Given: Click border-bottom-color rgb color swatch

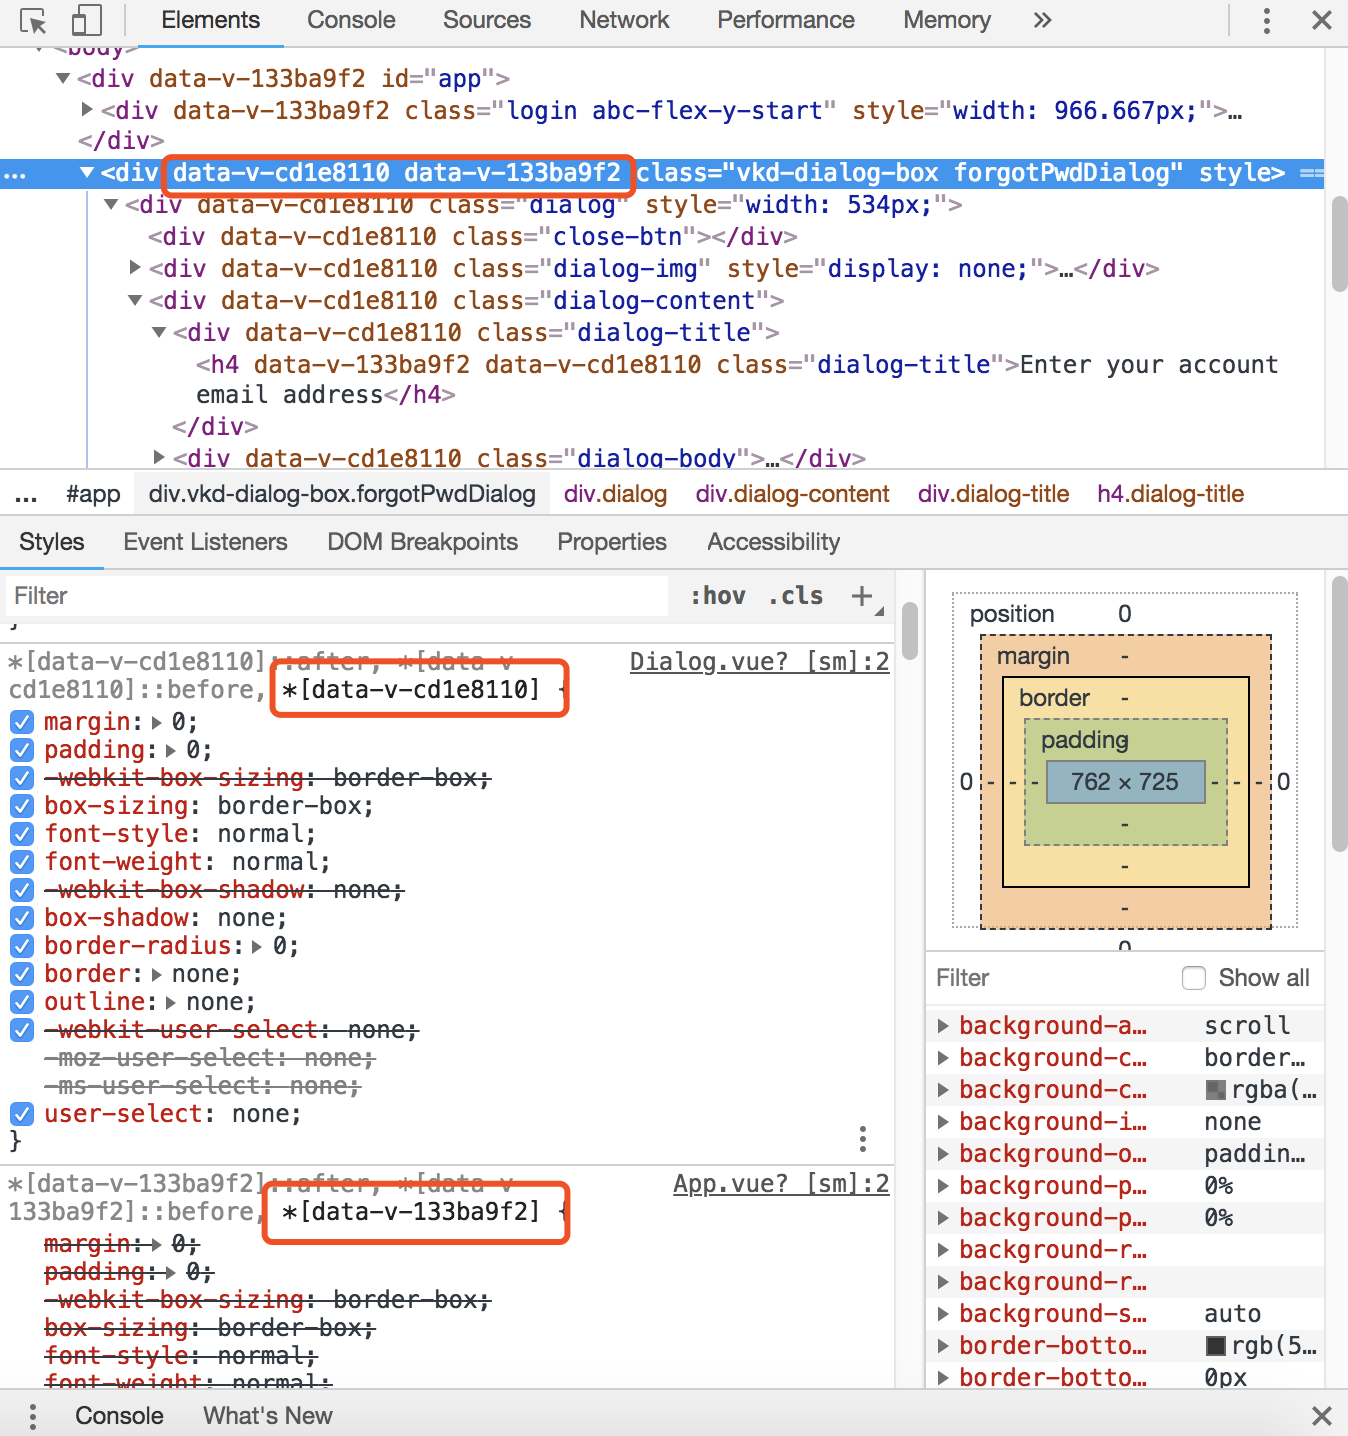Looking at the screenshot, I should point(1216,1346).
